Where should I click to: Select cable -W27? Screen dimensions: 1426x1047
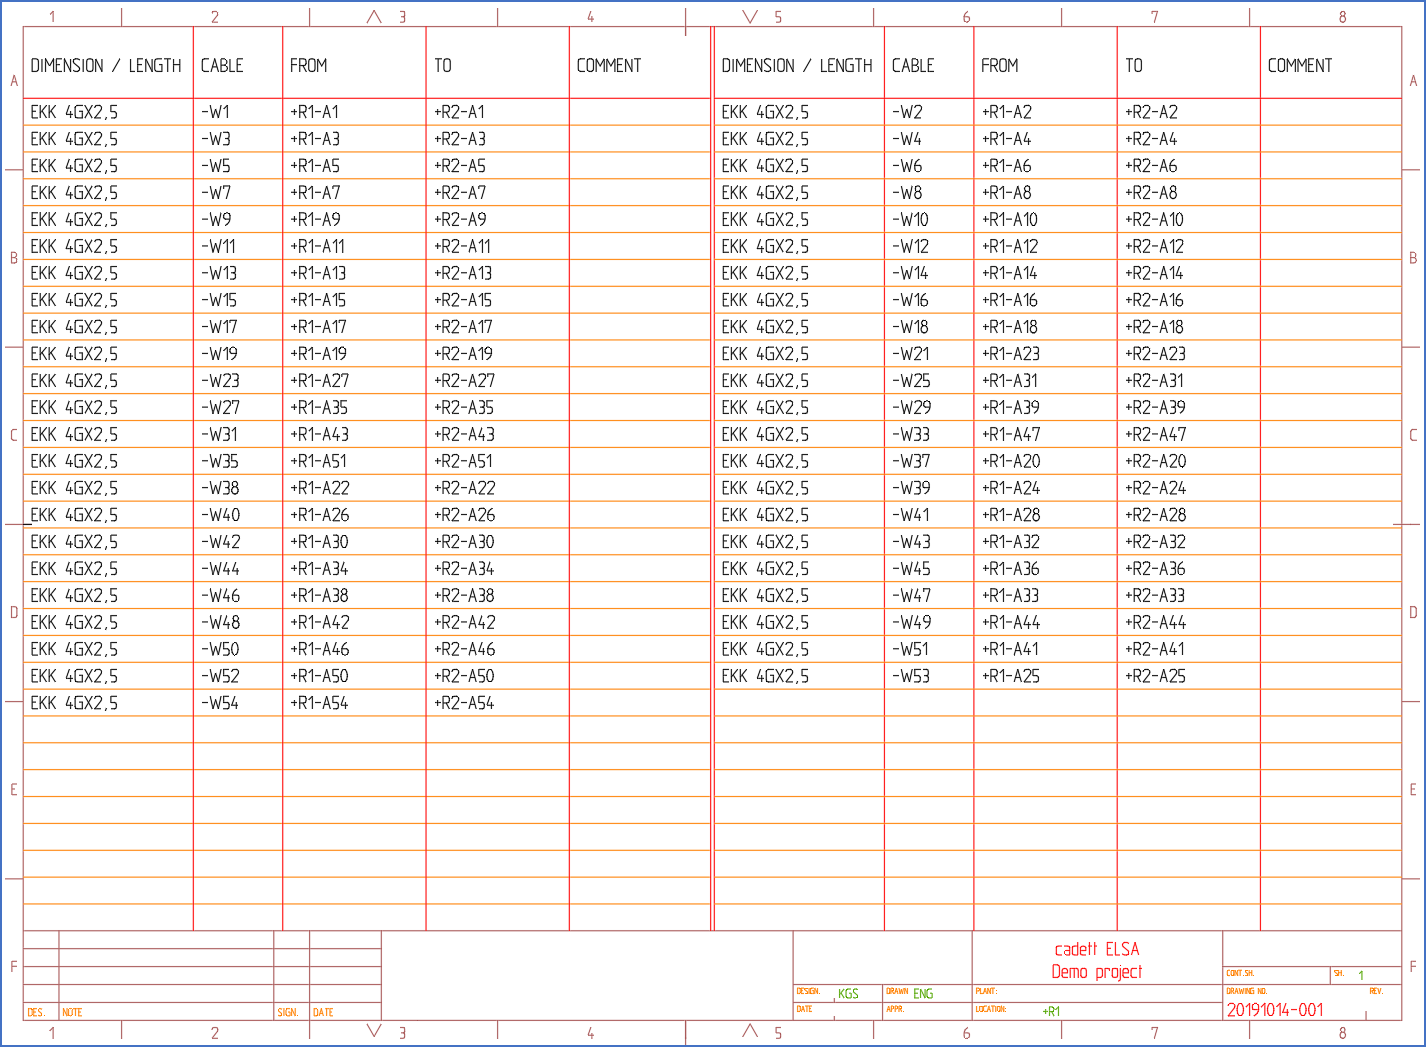tap(220, 409)
